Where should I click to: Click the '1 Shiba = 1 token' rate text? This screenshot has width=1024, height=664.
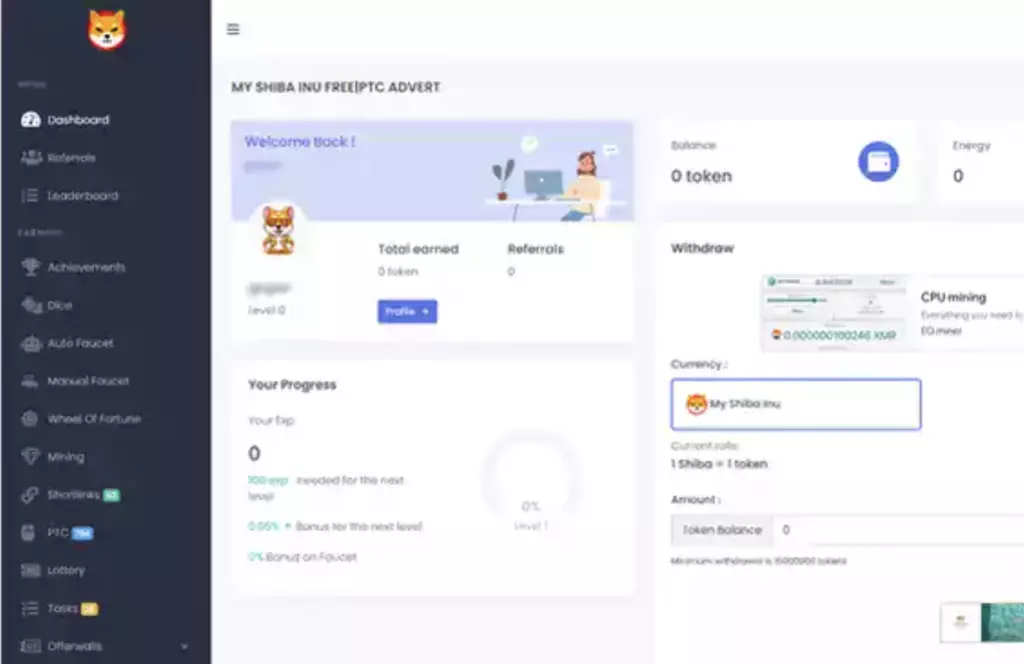[x=719, y=464]
